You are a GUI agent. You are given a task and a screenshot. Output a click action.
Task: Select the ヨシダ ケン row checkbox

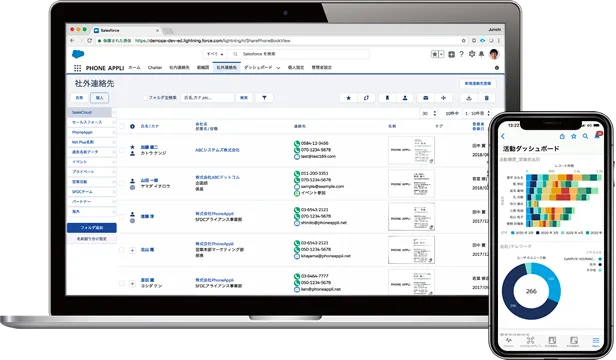tap(122, 283)
